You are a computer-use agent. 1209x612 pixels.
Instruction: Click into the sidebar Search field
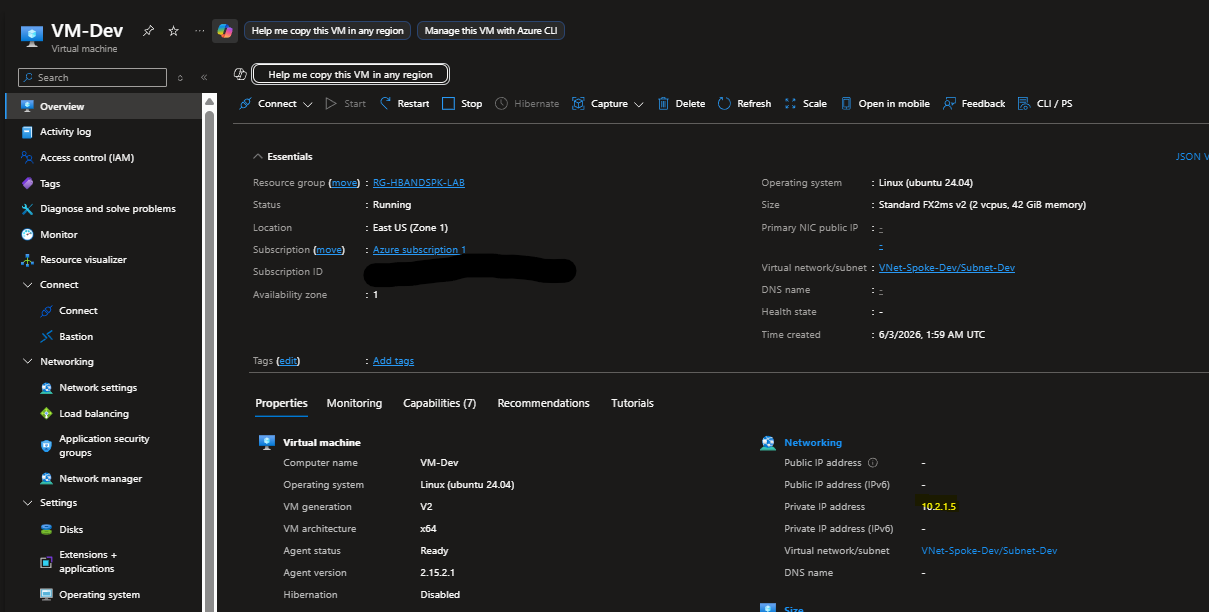(93, 78)
